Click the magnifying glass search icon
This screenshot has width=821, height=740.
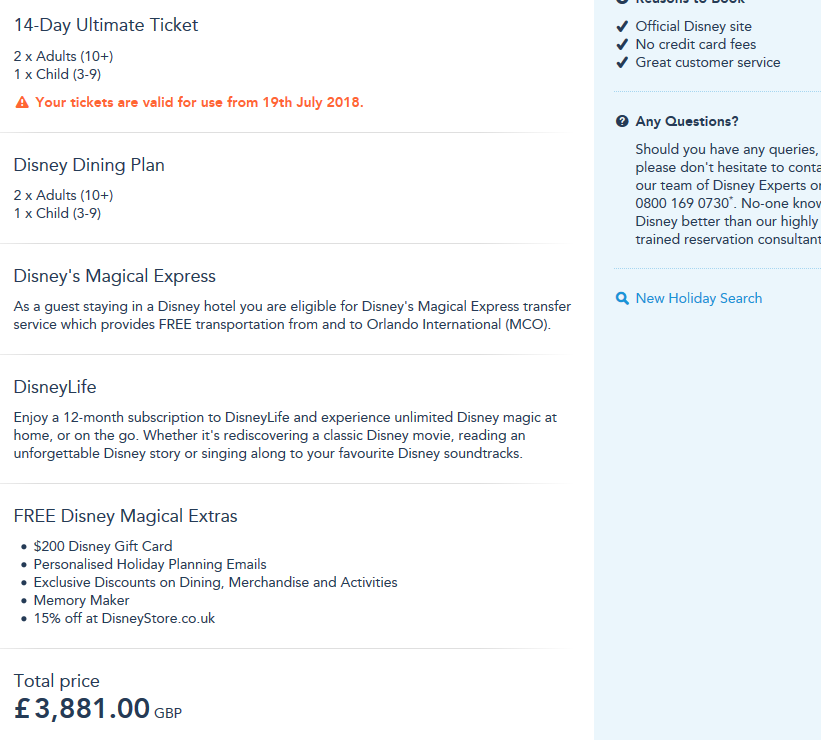(622, 298)
